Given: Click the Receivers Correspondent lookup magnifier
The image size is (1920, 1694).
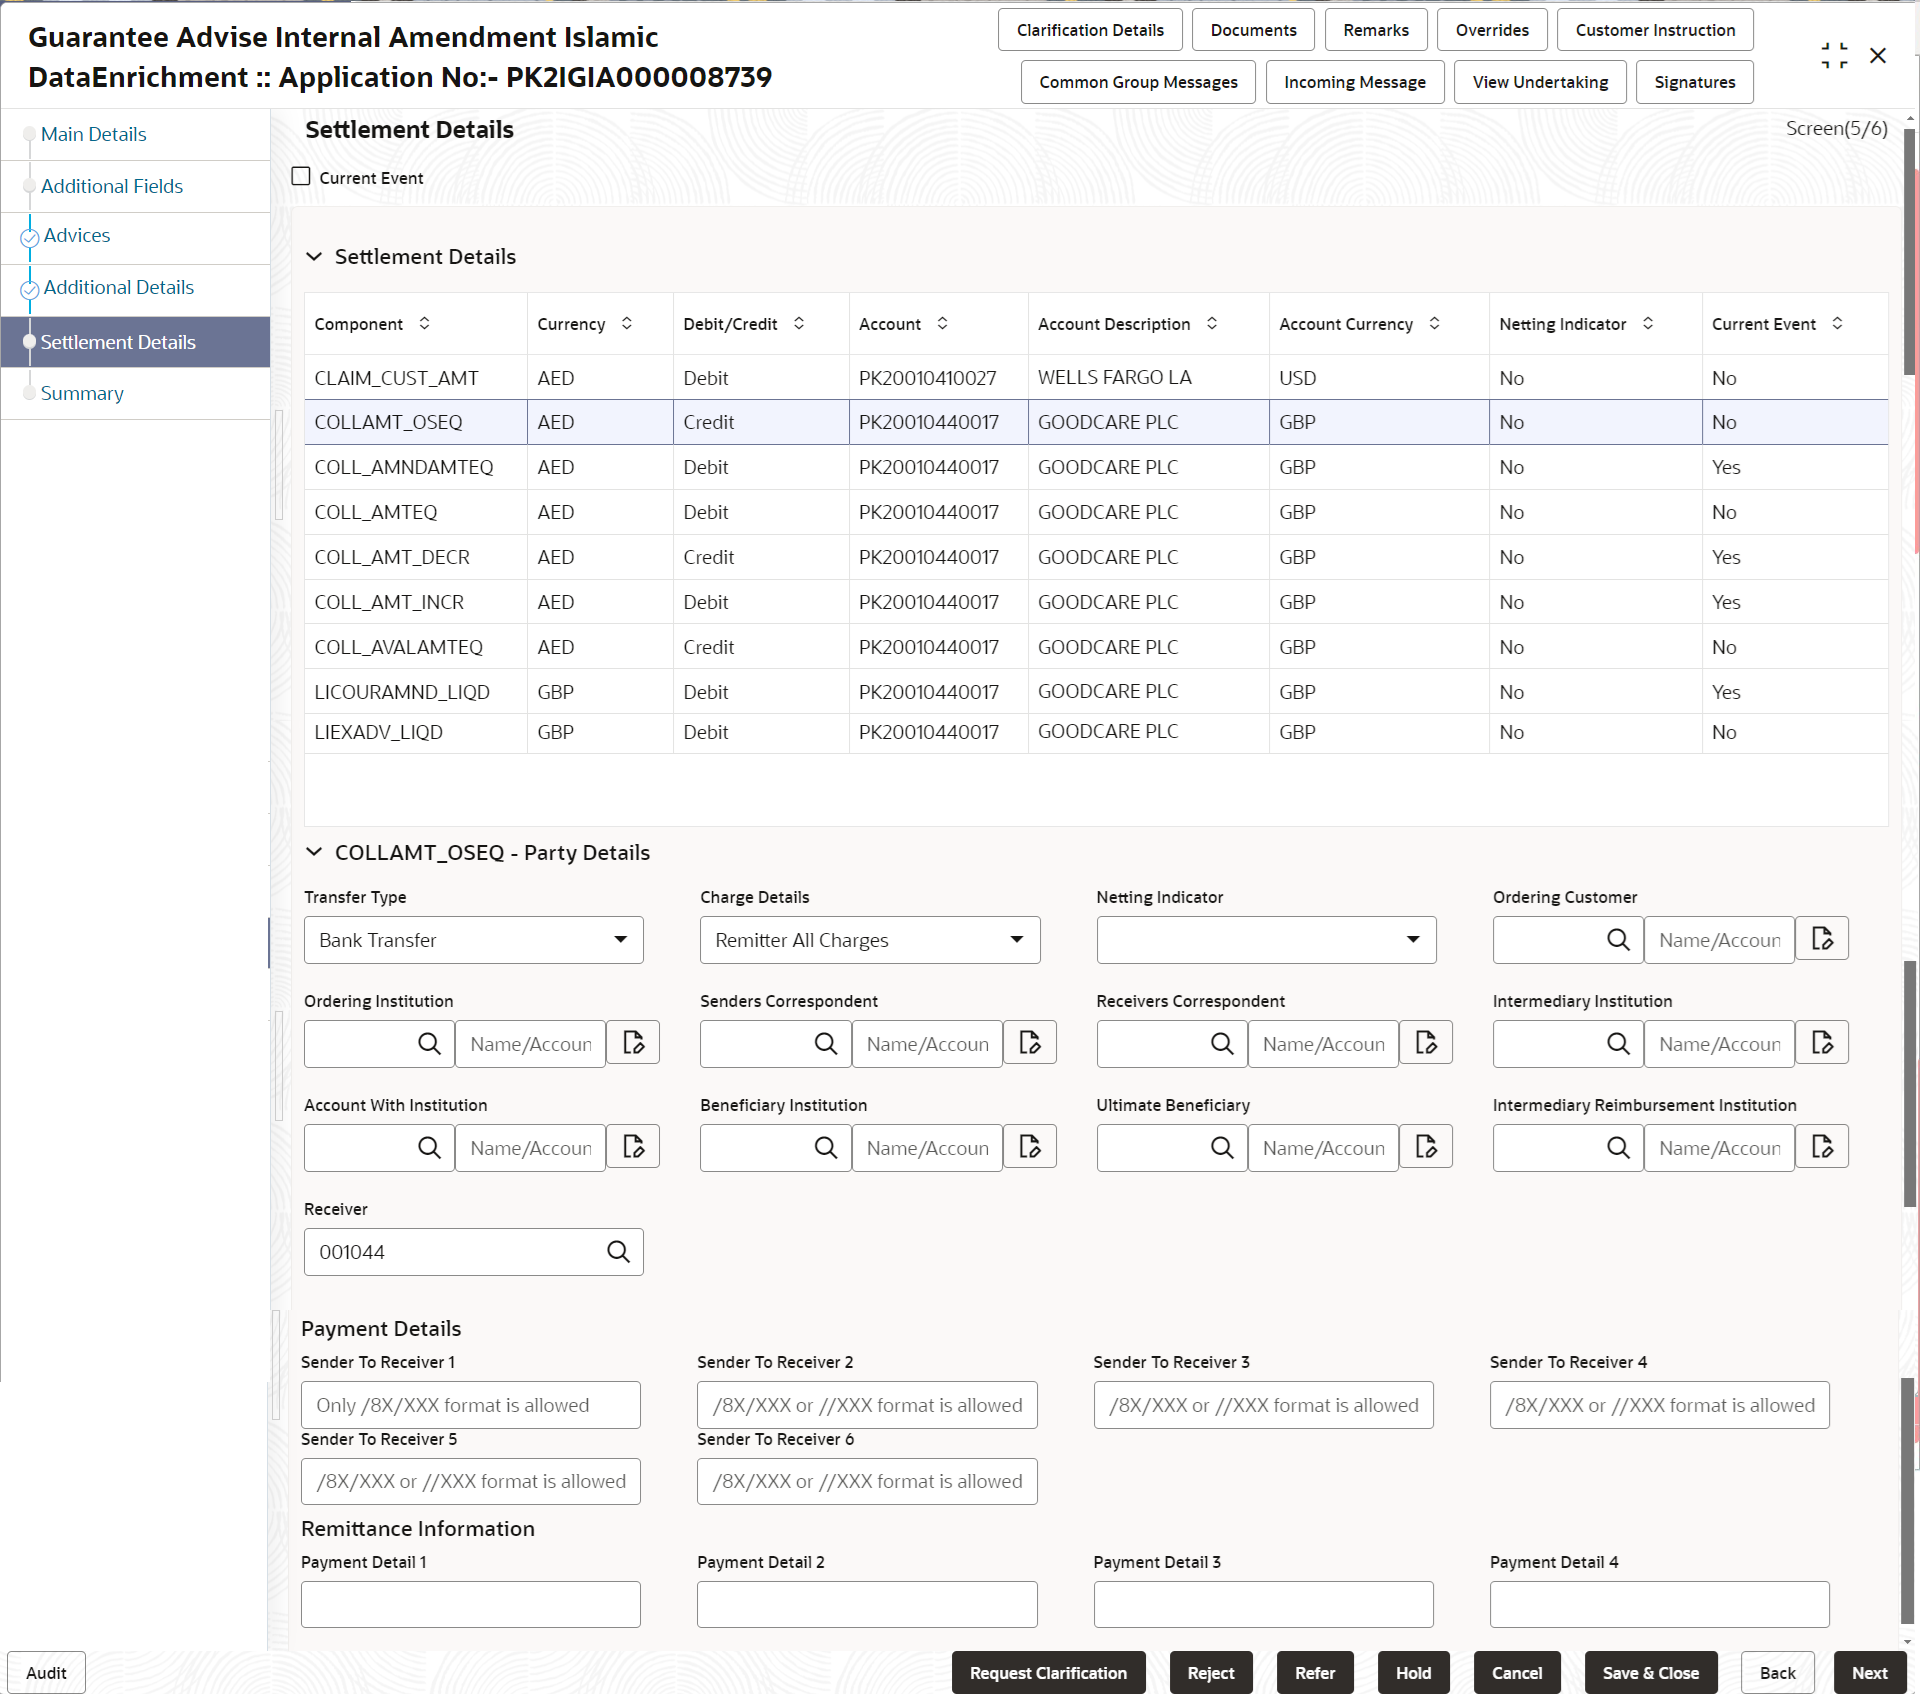Looking at the screenshot, I should coord(1222,1043).
